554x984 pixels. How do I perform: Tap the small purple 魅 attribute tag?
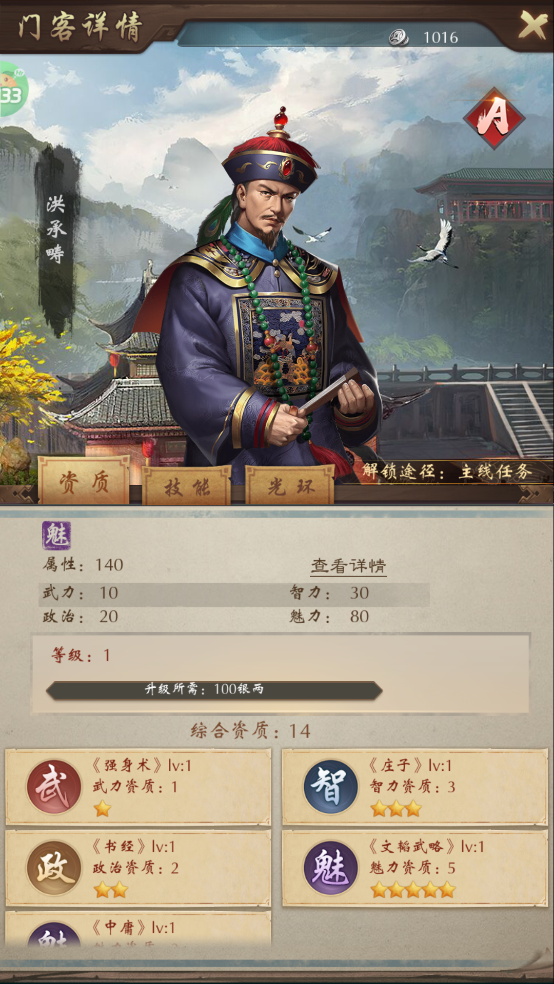(56, 535)
